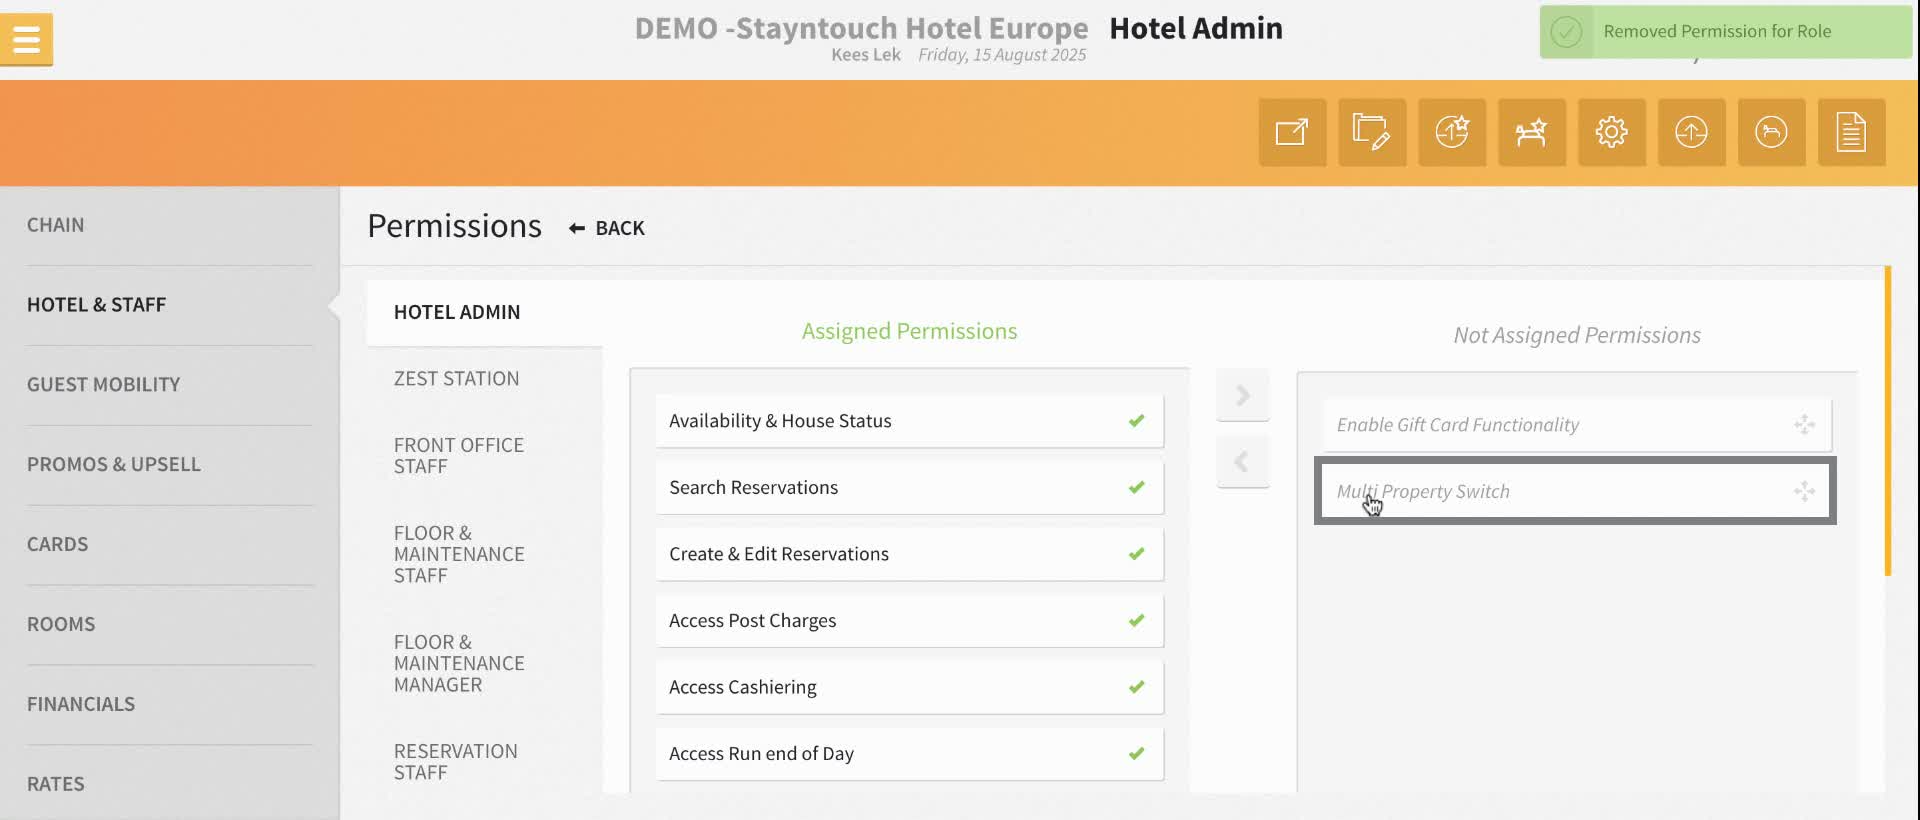Viewport: 1920px width, 820px height.
Task: Select Enable Gift Card Functionality permission
Action: click(x=1577, y=425)
